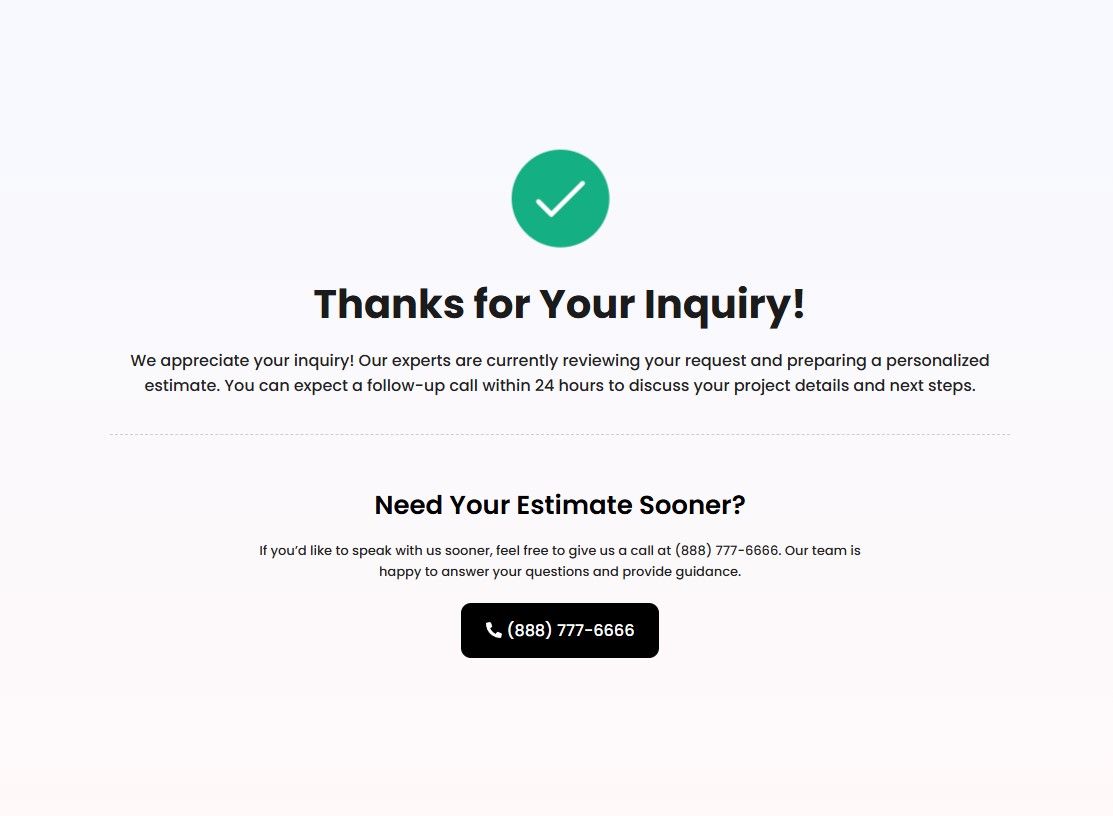Call using the black (888) 777-6666 button
Viewport: 1113px width, 816px height.
click(x=560, y=630)
